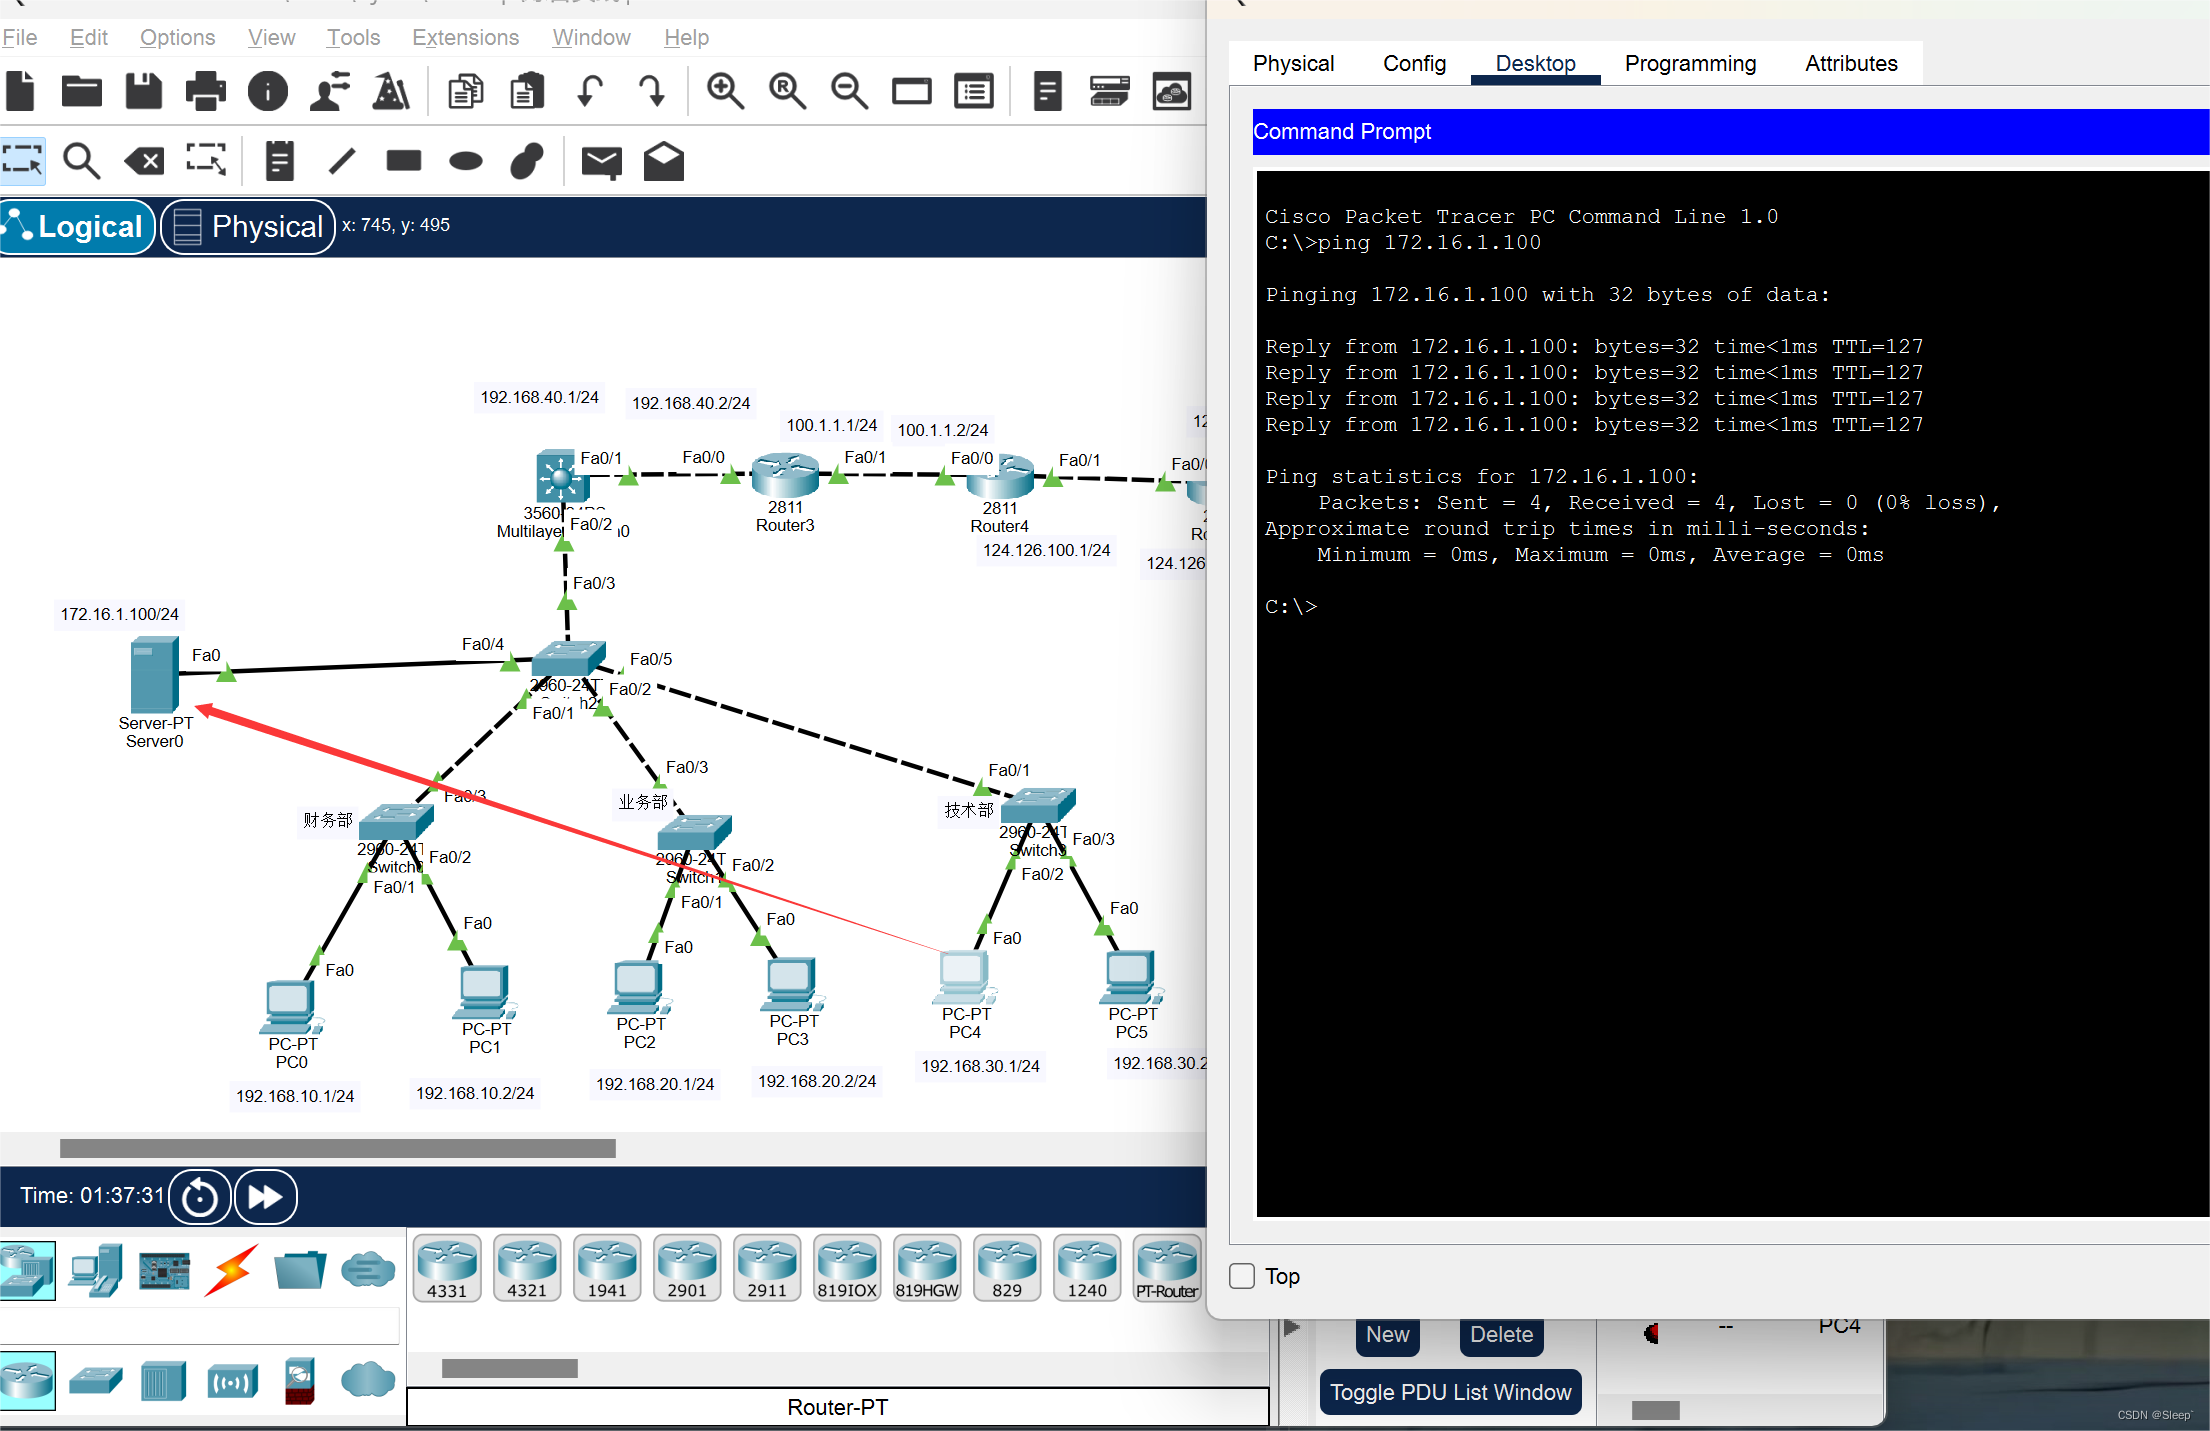Viewport: 2210px width, 1431px height.
Task: Click the Save floppy disk icon
Action: (x=143, y=91)
